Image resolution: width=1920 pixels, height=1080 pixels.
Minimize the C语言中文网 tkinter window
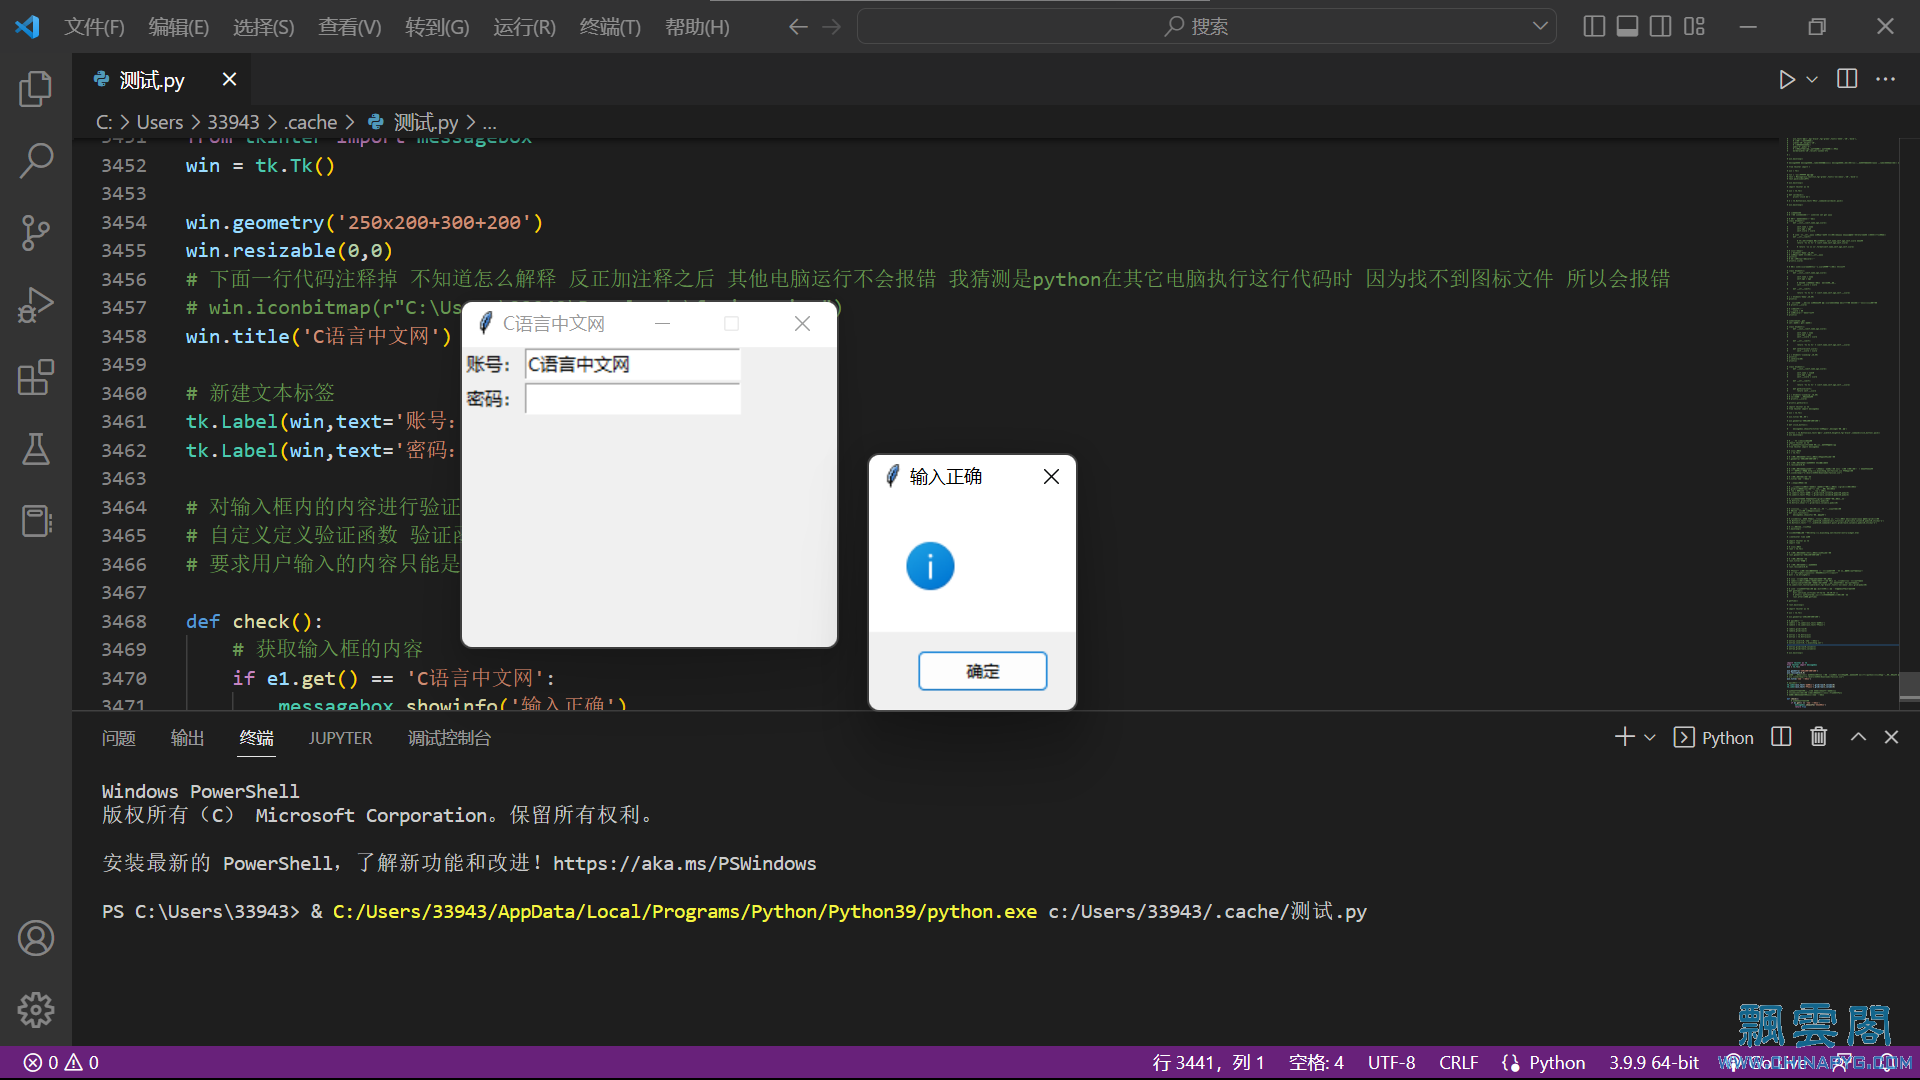(x=662, y=323)
